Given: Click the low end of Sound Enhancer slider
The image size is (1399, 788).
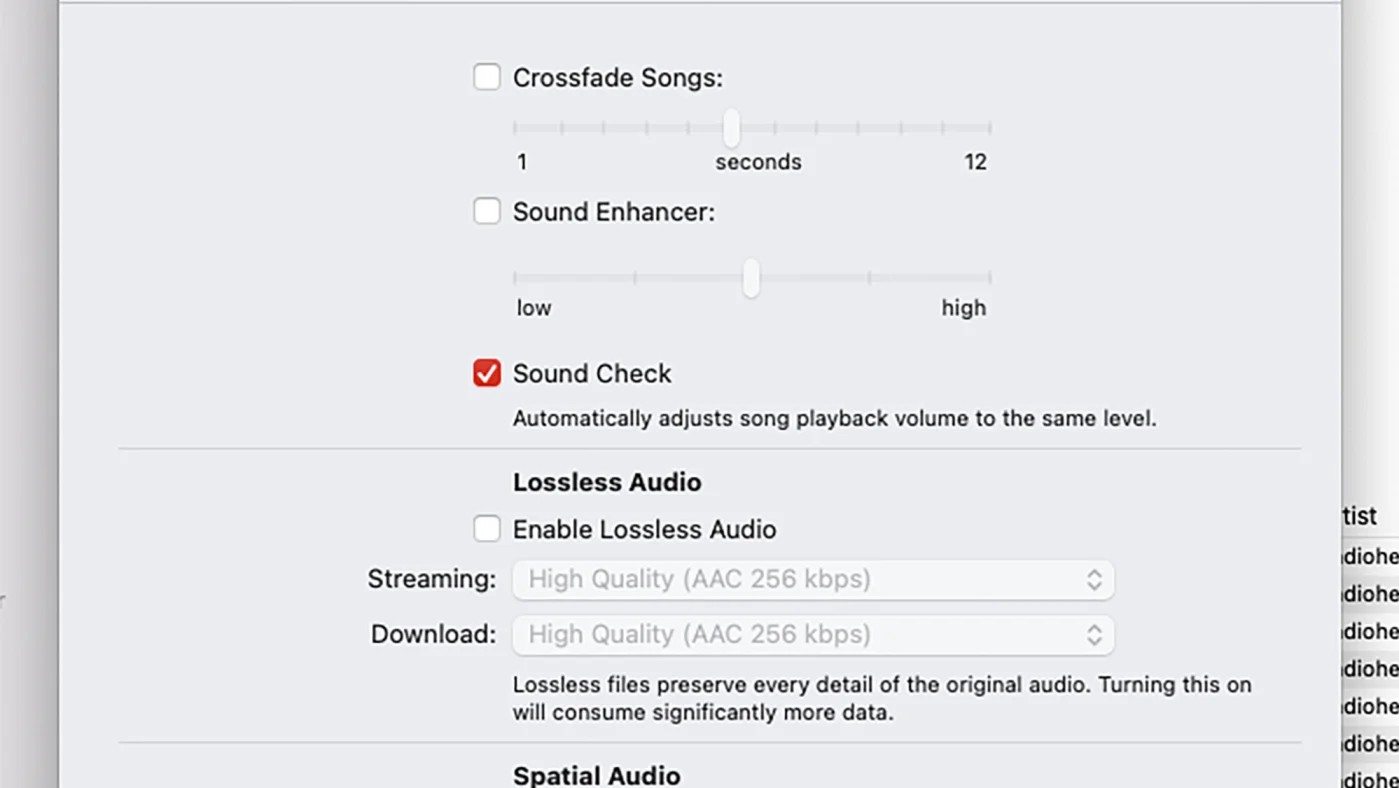Looking at the screenshot, I should coord(516,278).
